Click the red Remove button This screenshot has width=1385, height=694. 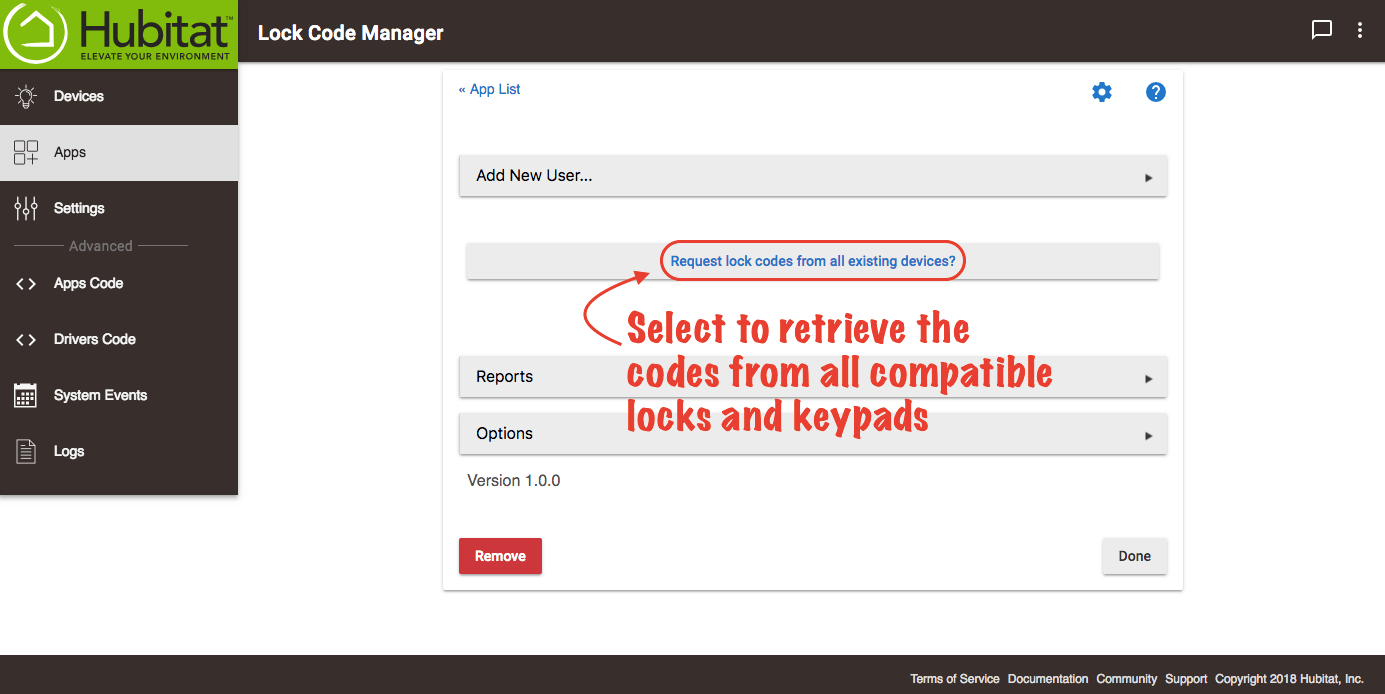500,556
